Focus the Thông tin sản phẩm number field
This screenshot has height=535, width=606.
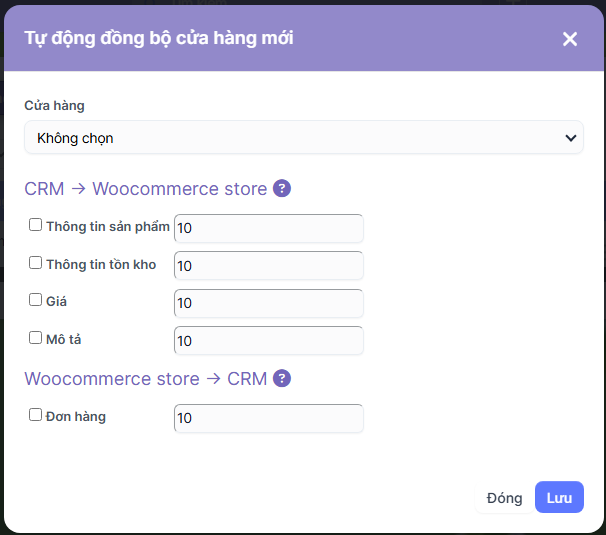268,228
